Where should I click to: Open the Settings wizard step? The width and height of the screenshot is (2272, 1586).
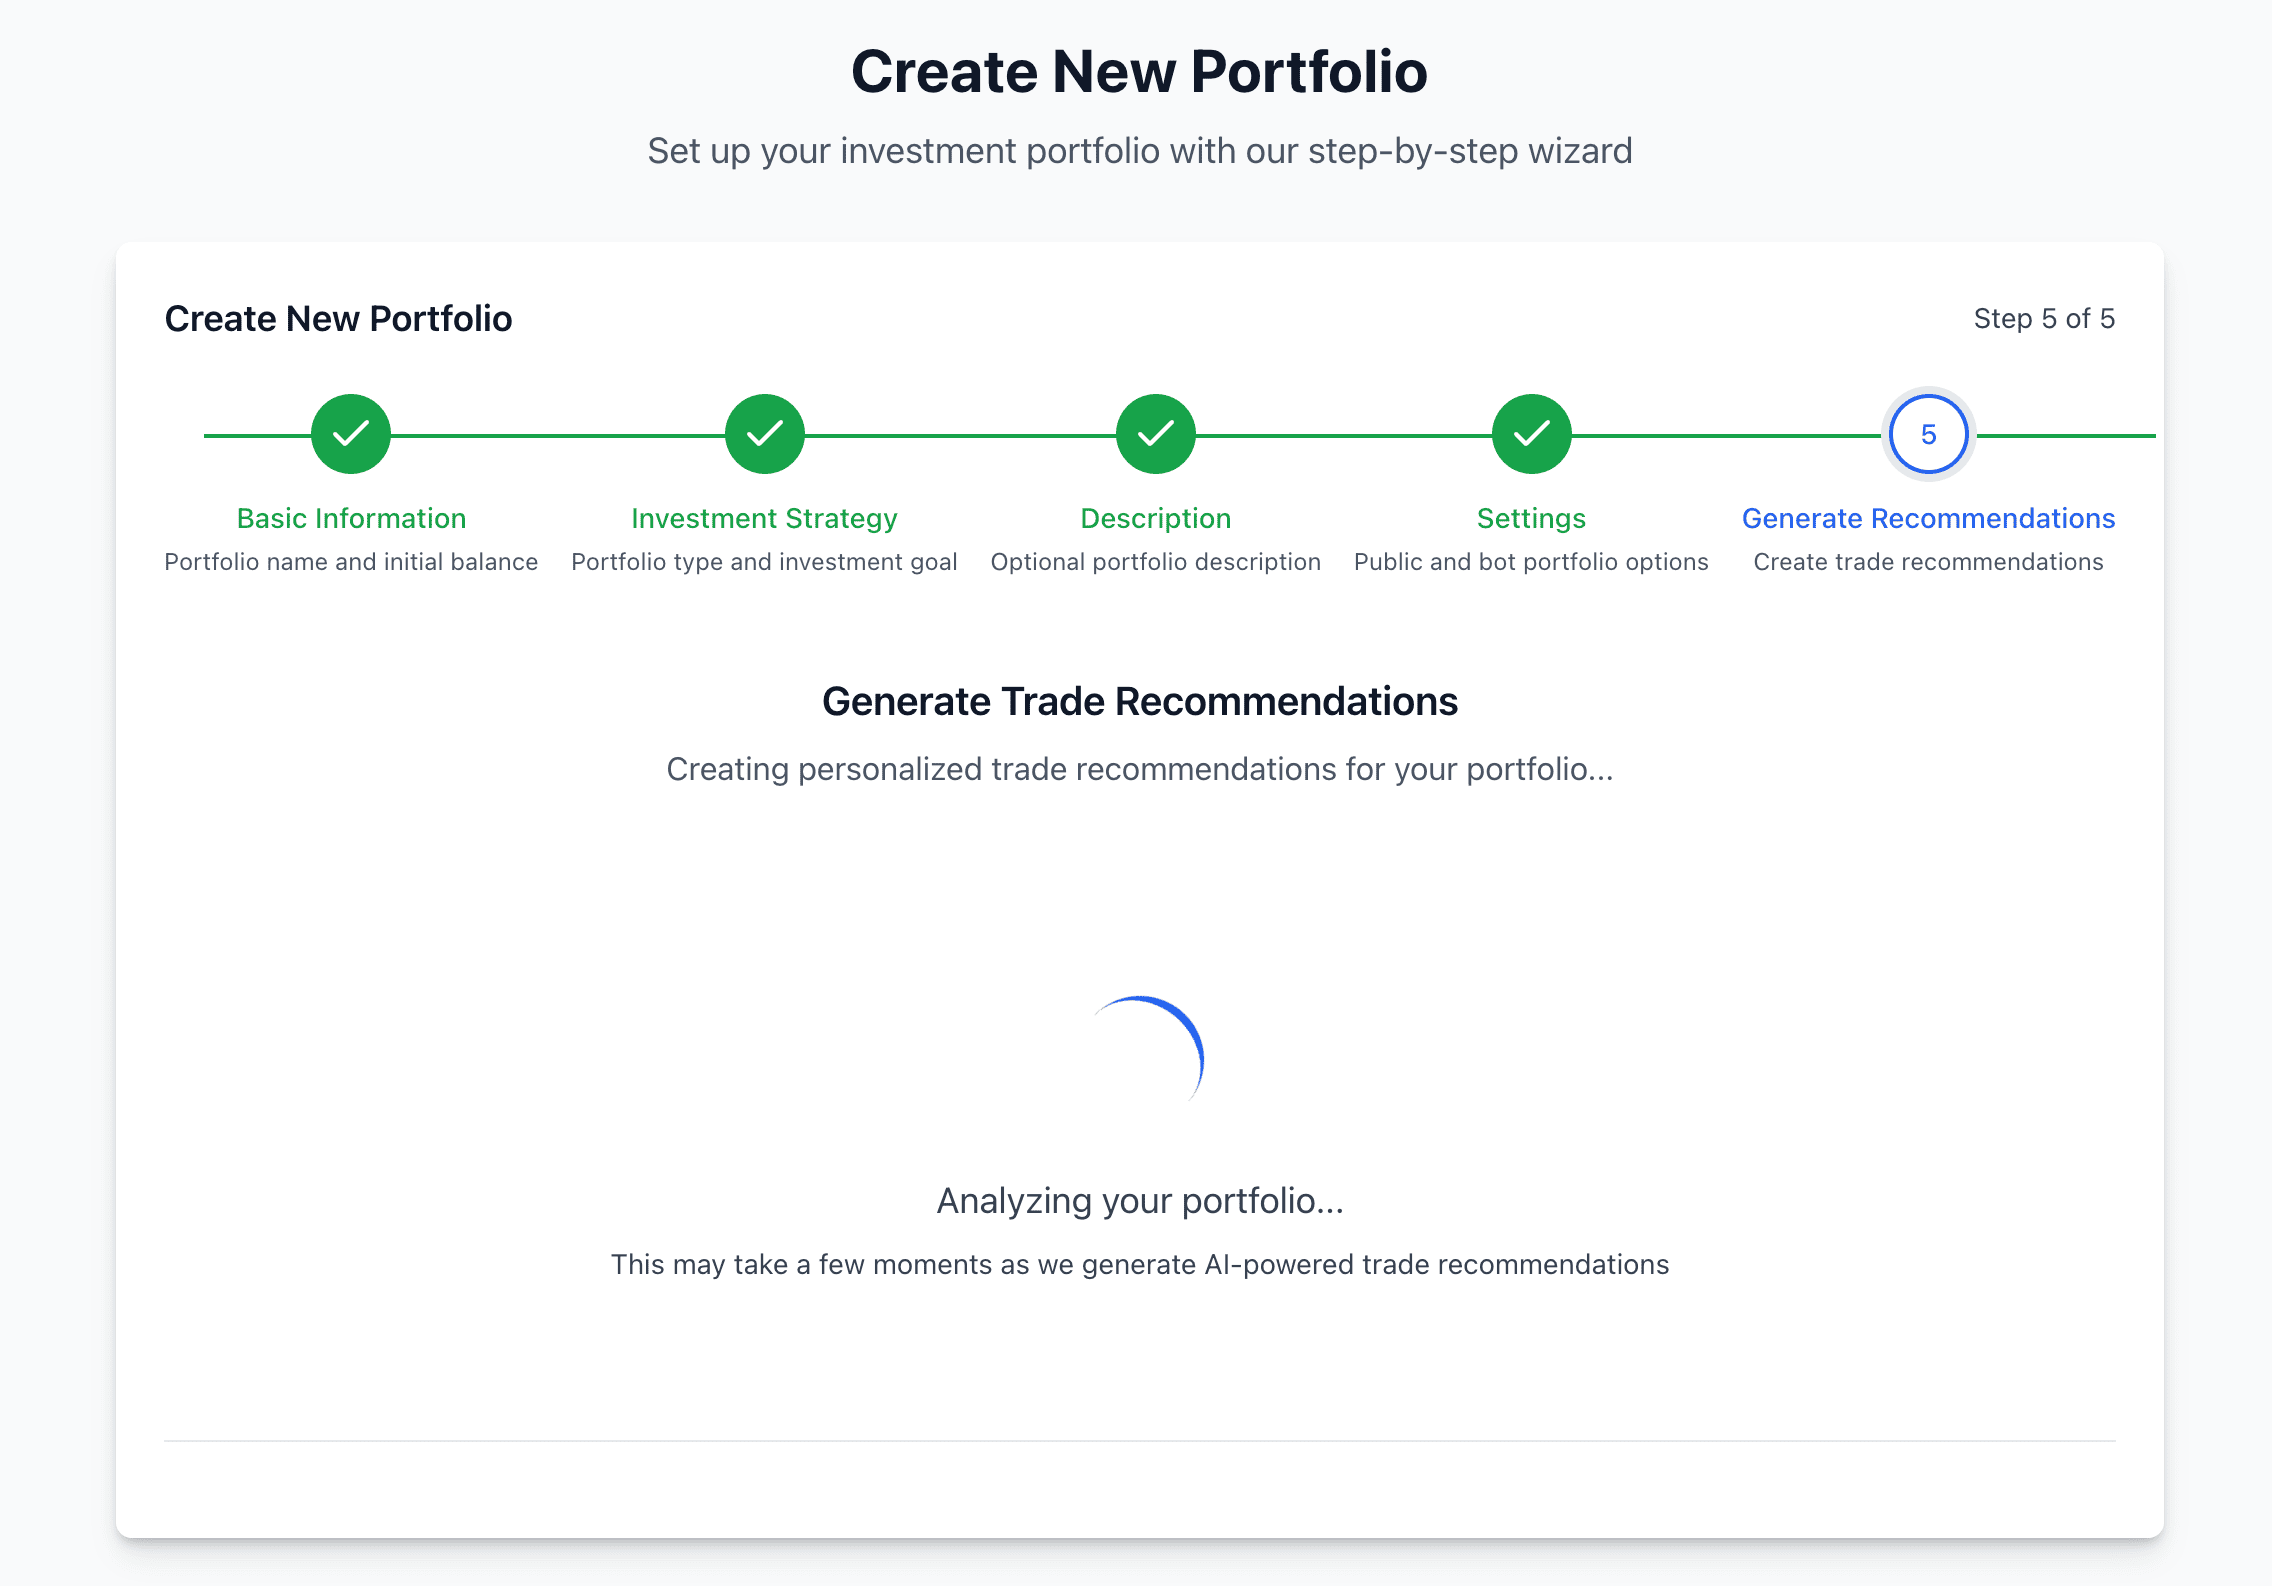coord(1530,518)
